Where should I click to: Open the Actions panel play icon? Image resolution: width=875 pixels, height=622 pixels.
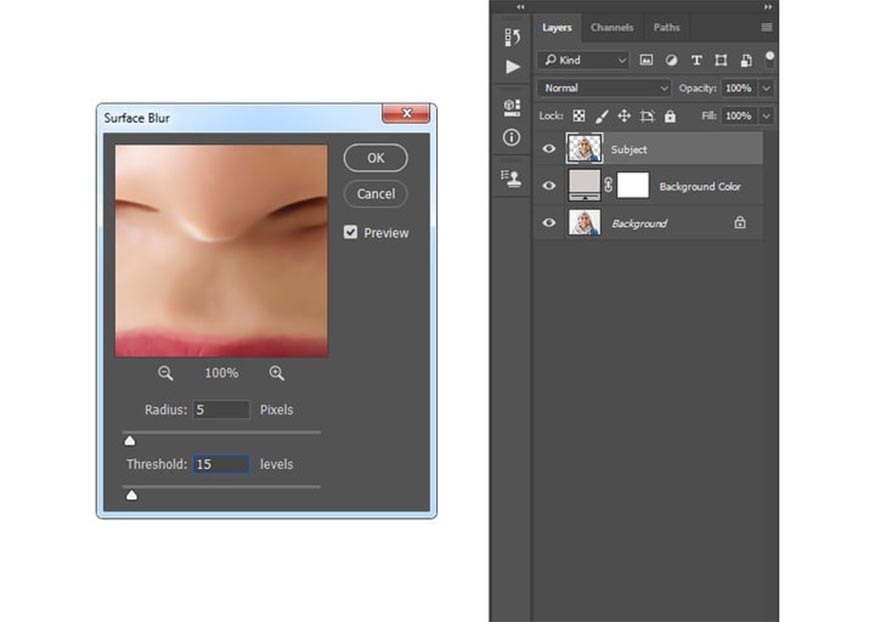tap(512, 67)
